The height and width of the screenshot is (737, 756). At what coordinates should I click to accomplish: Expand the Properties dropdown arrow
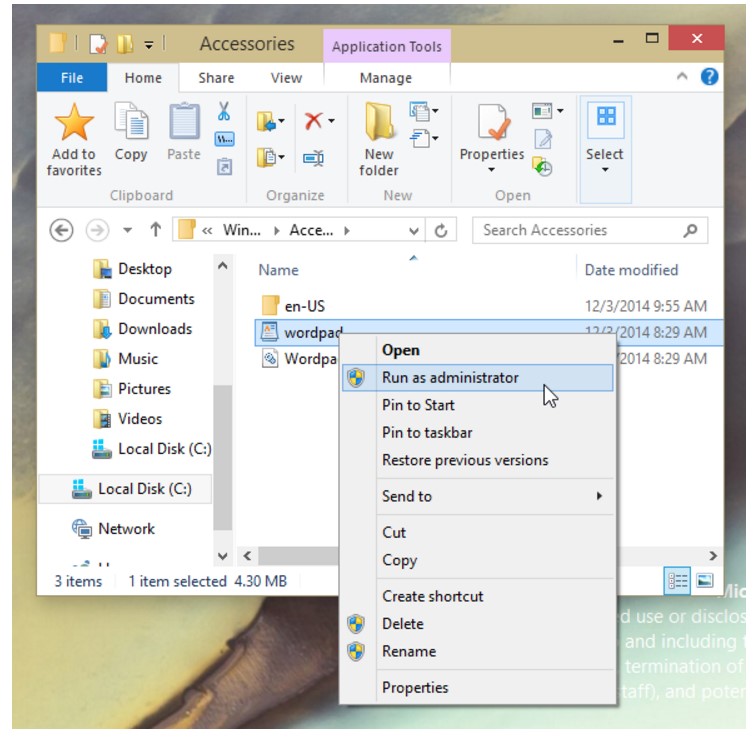pyautogui.click(x=491, y=170)
